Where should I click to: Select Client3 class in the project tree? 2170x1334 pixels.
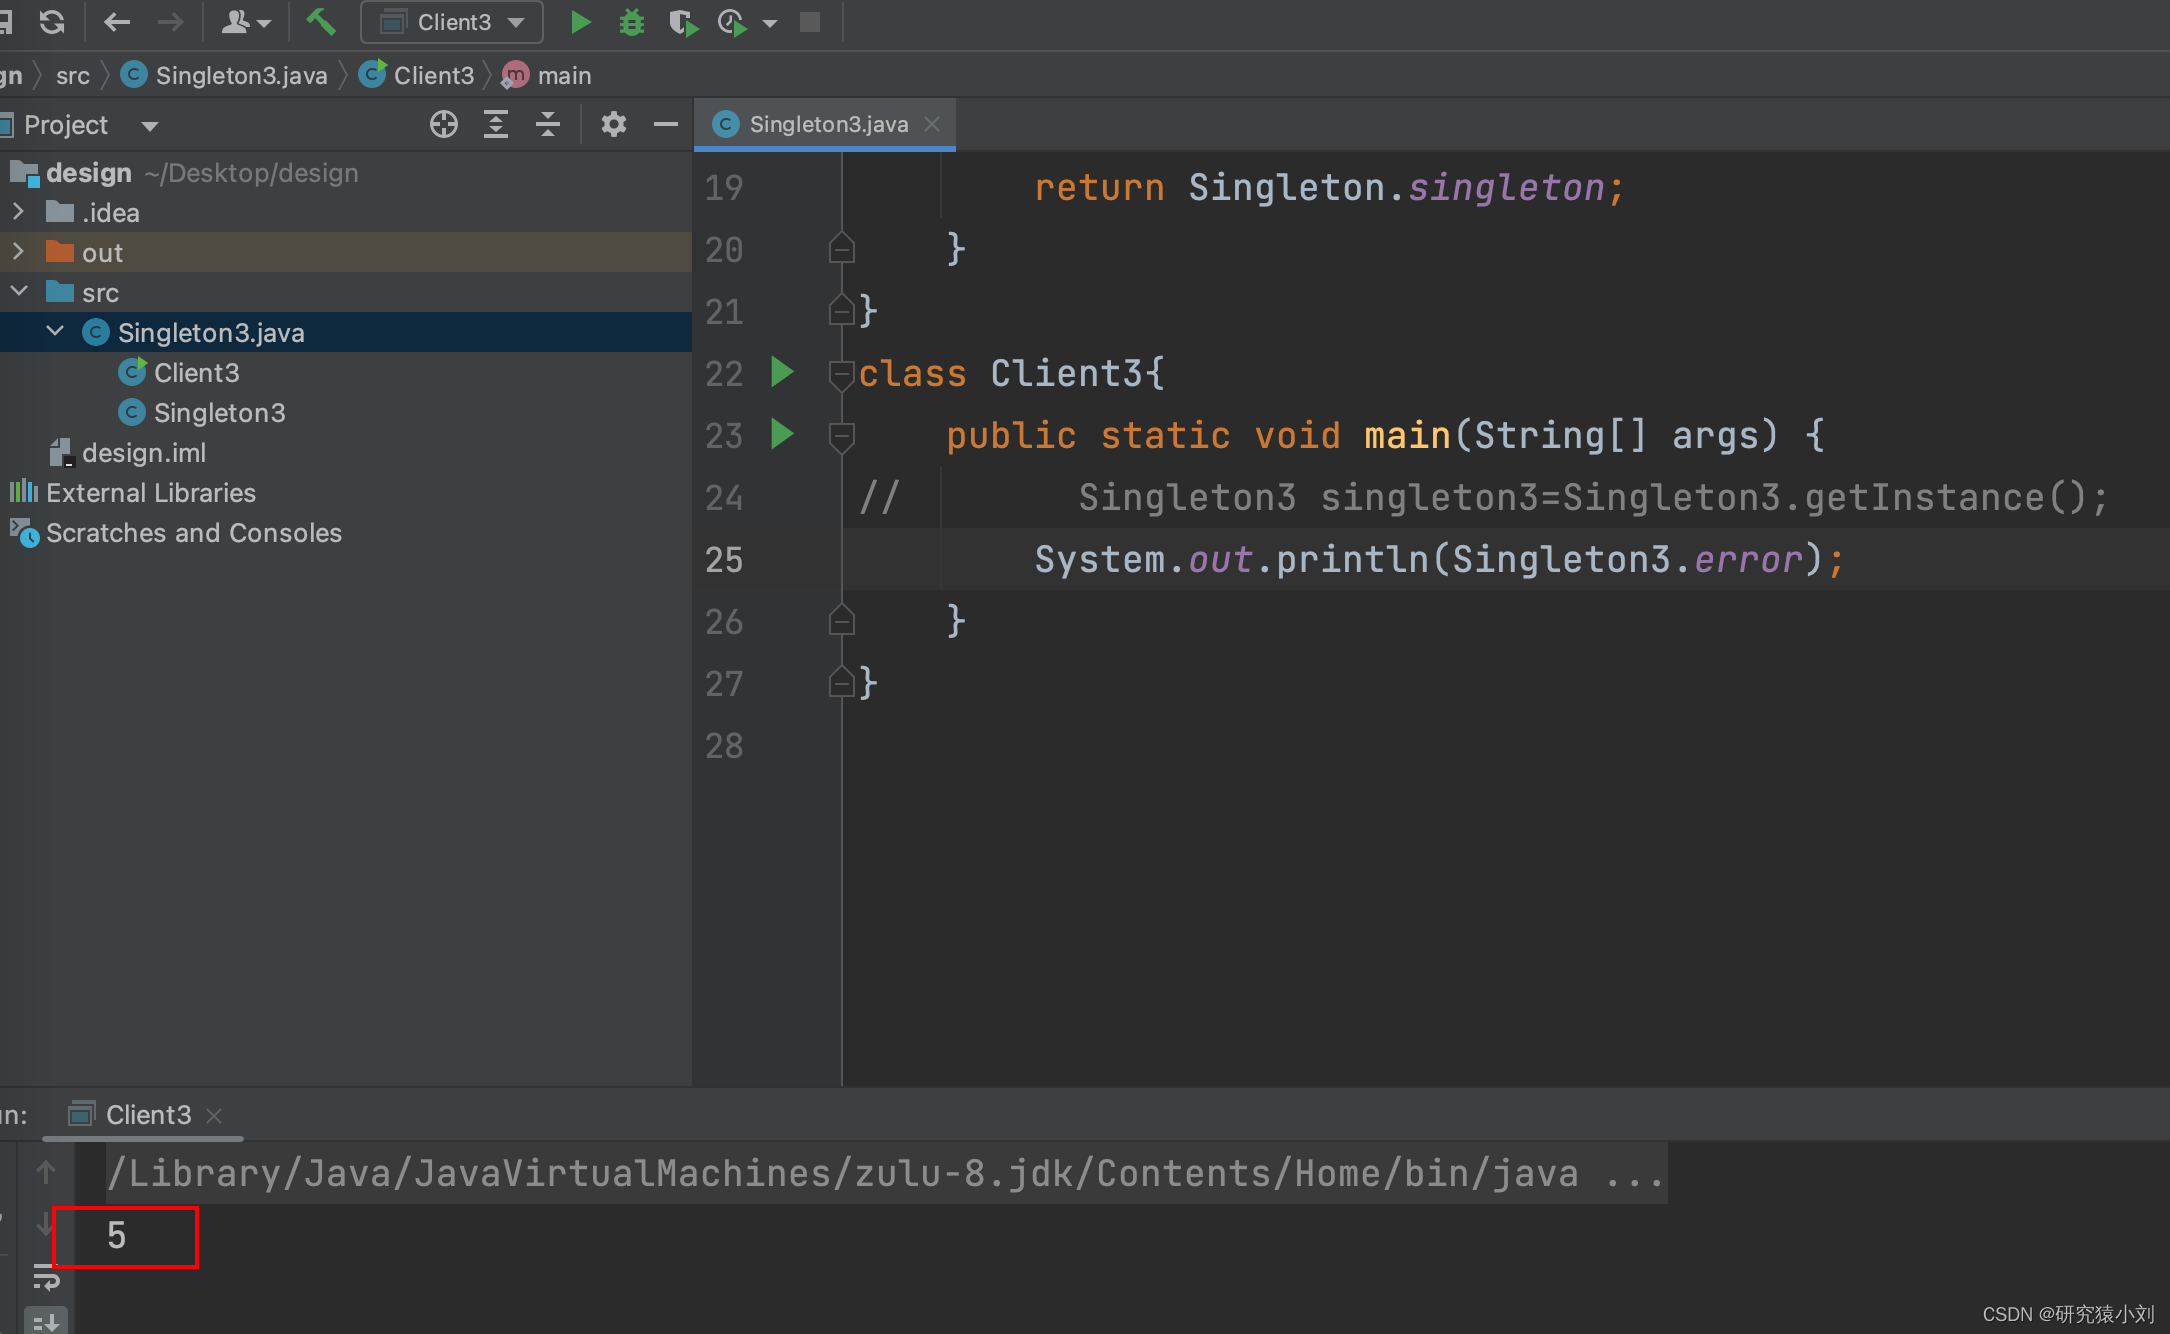196,373
